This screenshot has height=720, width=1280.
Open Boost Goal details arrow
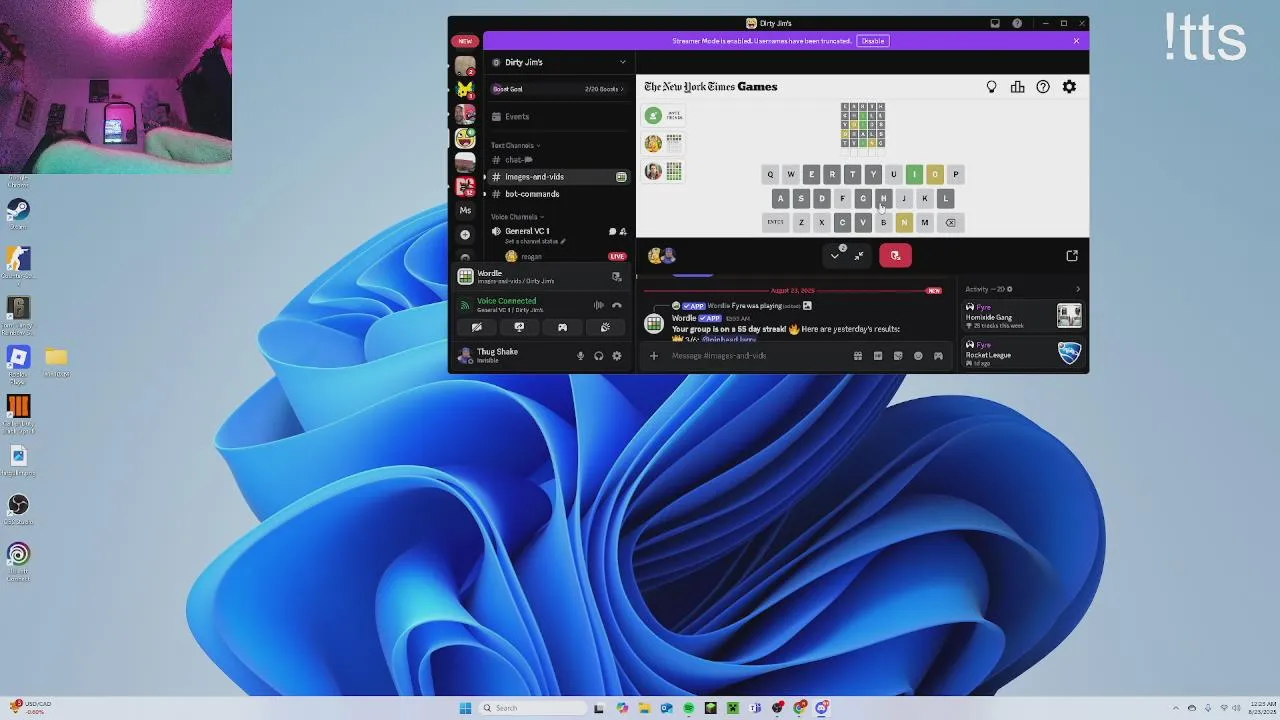623,89
